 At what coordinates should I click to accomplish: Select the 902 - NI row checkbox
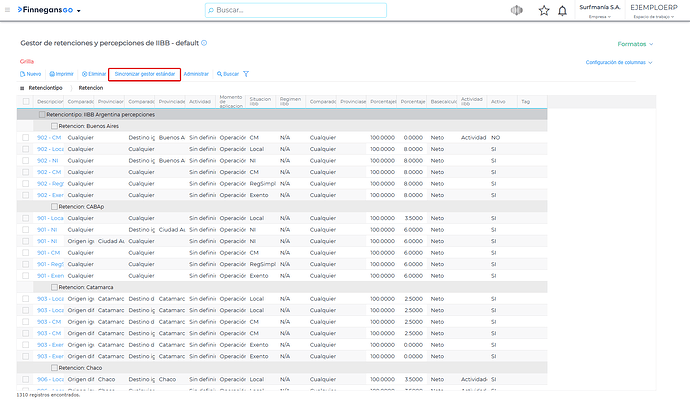point(26,161)
